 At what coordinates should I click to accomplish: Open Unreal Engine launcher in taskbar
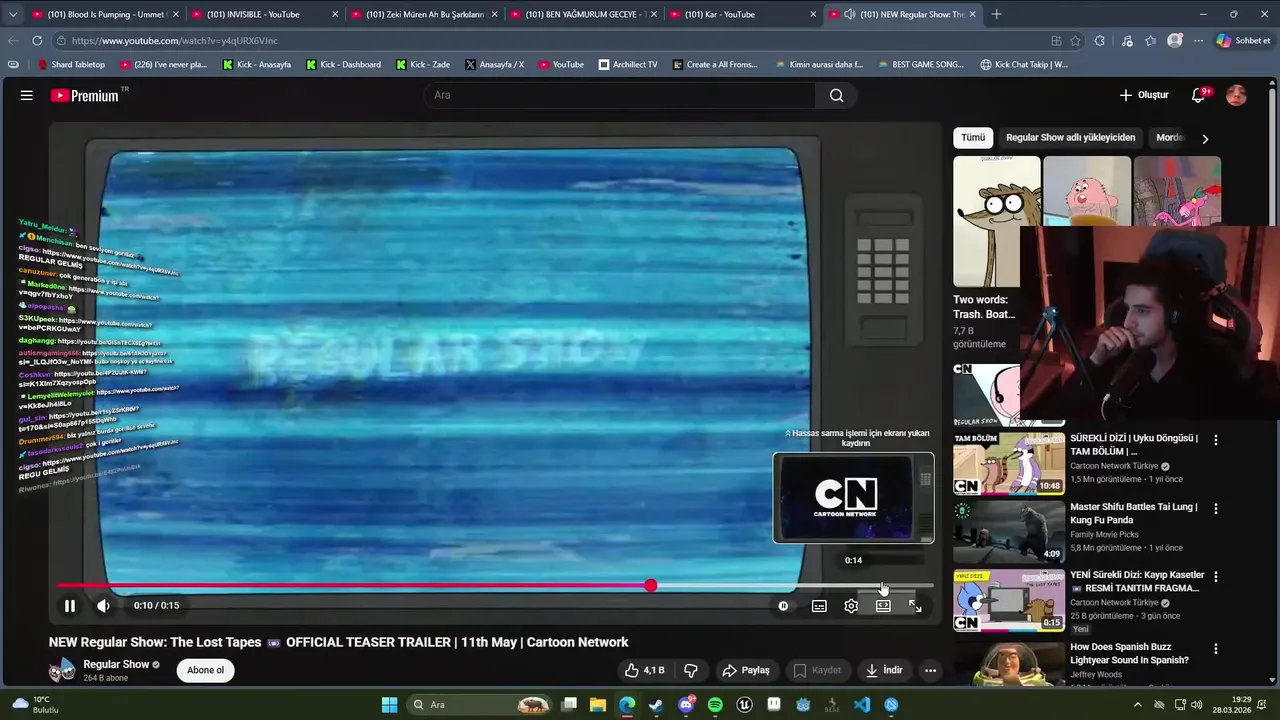pos(744,705)
